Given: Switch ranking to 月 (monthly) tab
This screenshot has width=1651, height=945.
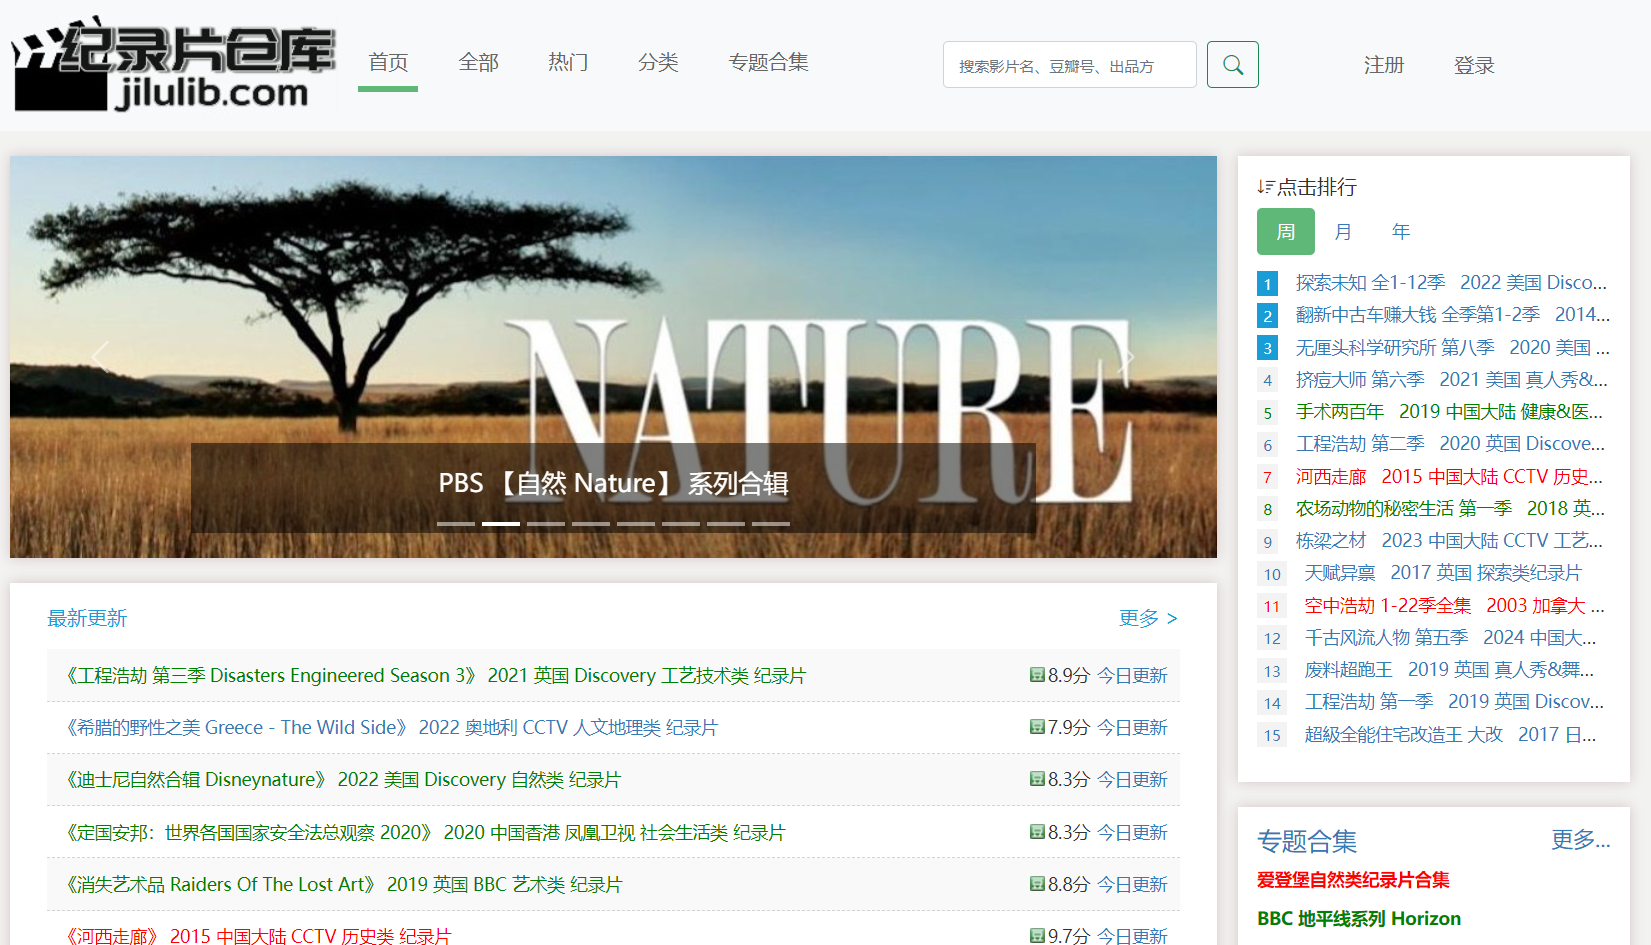Looking at the screenshot, I should click(1343, 232).
